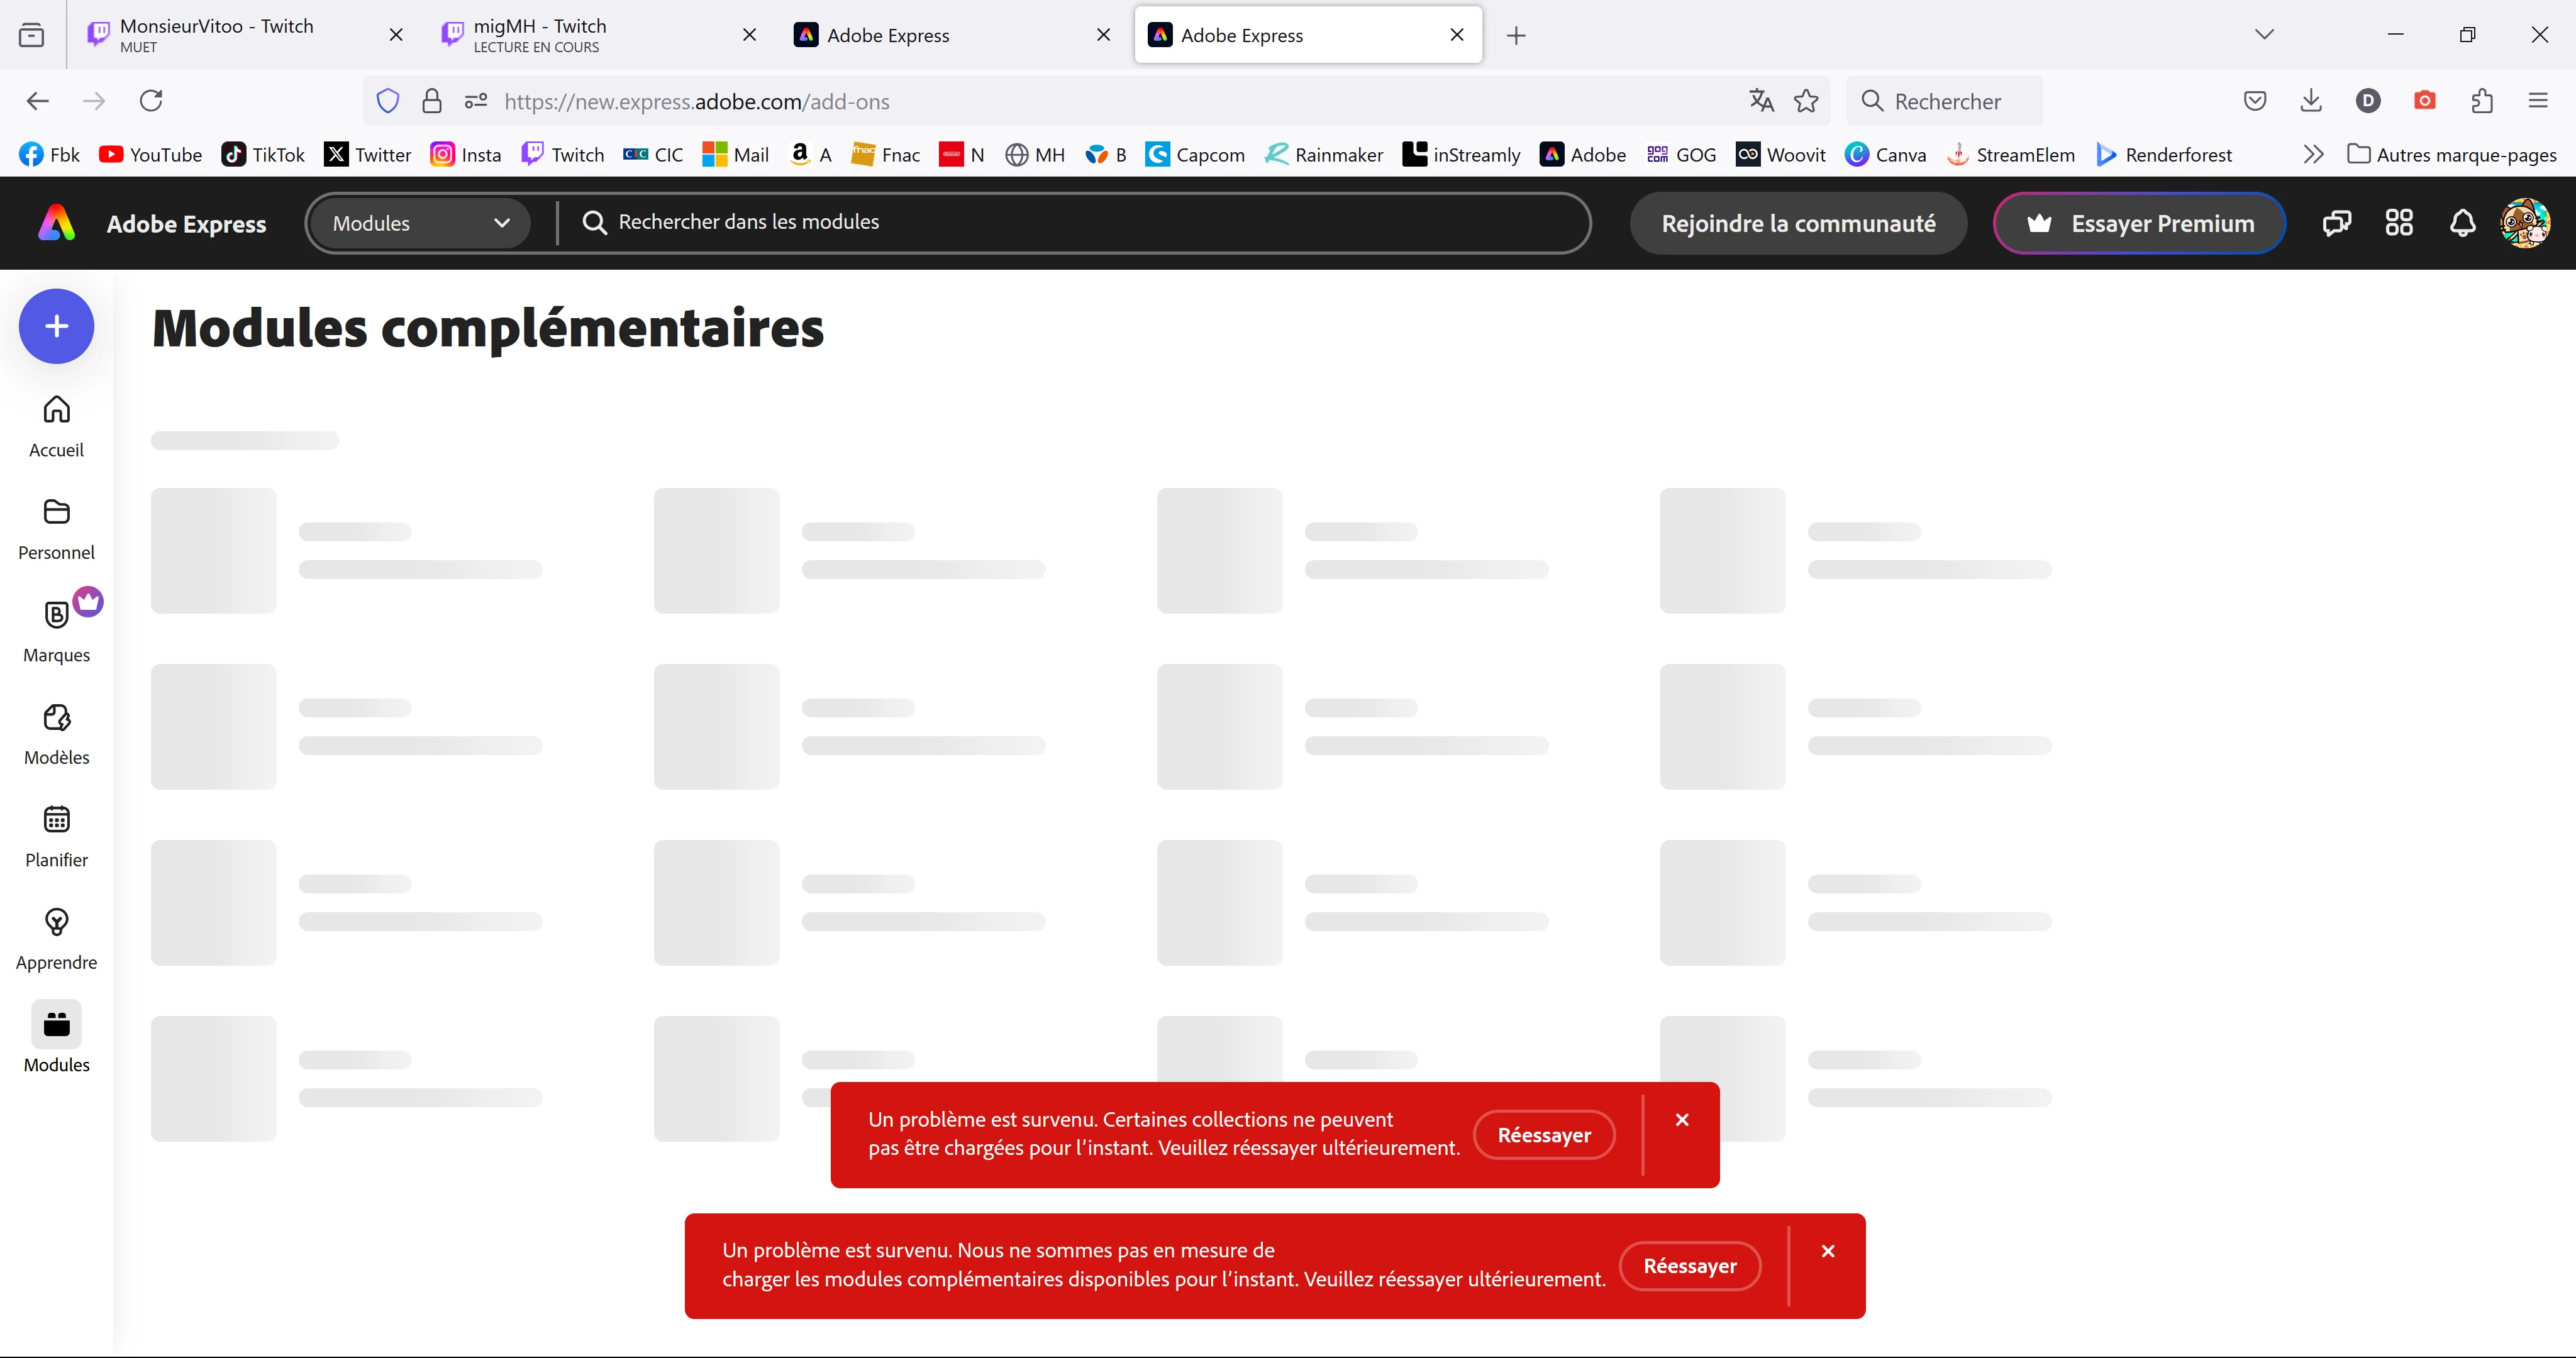
Task: Open Marques brands in sidebar
Action: pos(56,630)
